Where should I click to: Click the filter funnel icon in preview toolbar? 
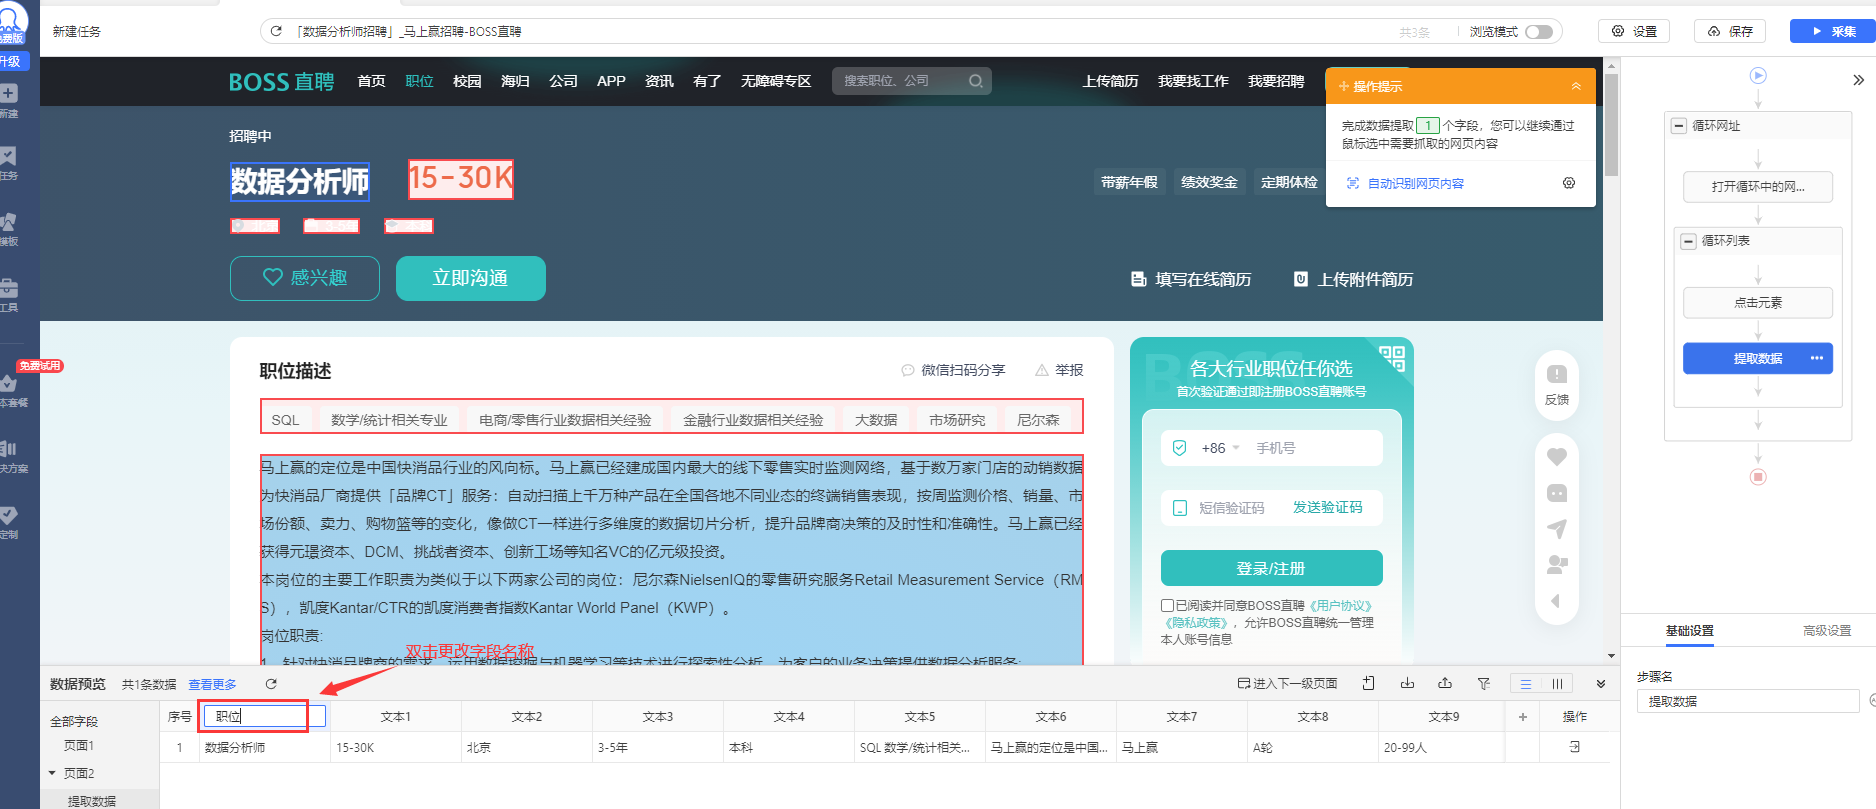click(x=1484, y=684)
